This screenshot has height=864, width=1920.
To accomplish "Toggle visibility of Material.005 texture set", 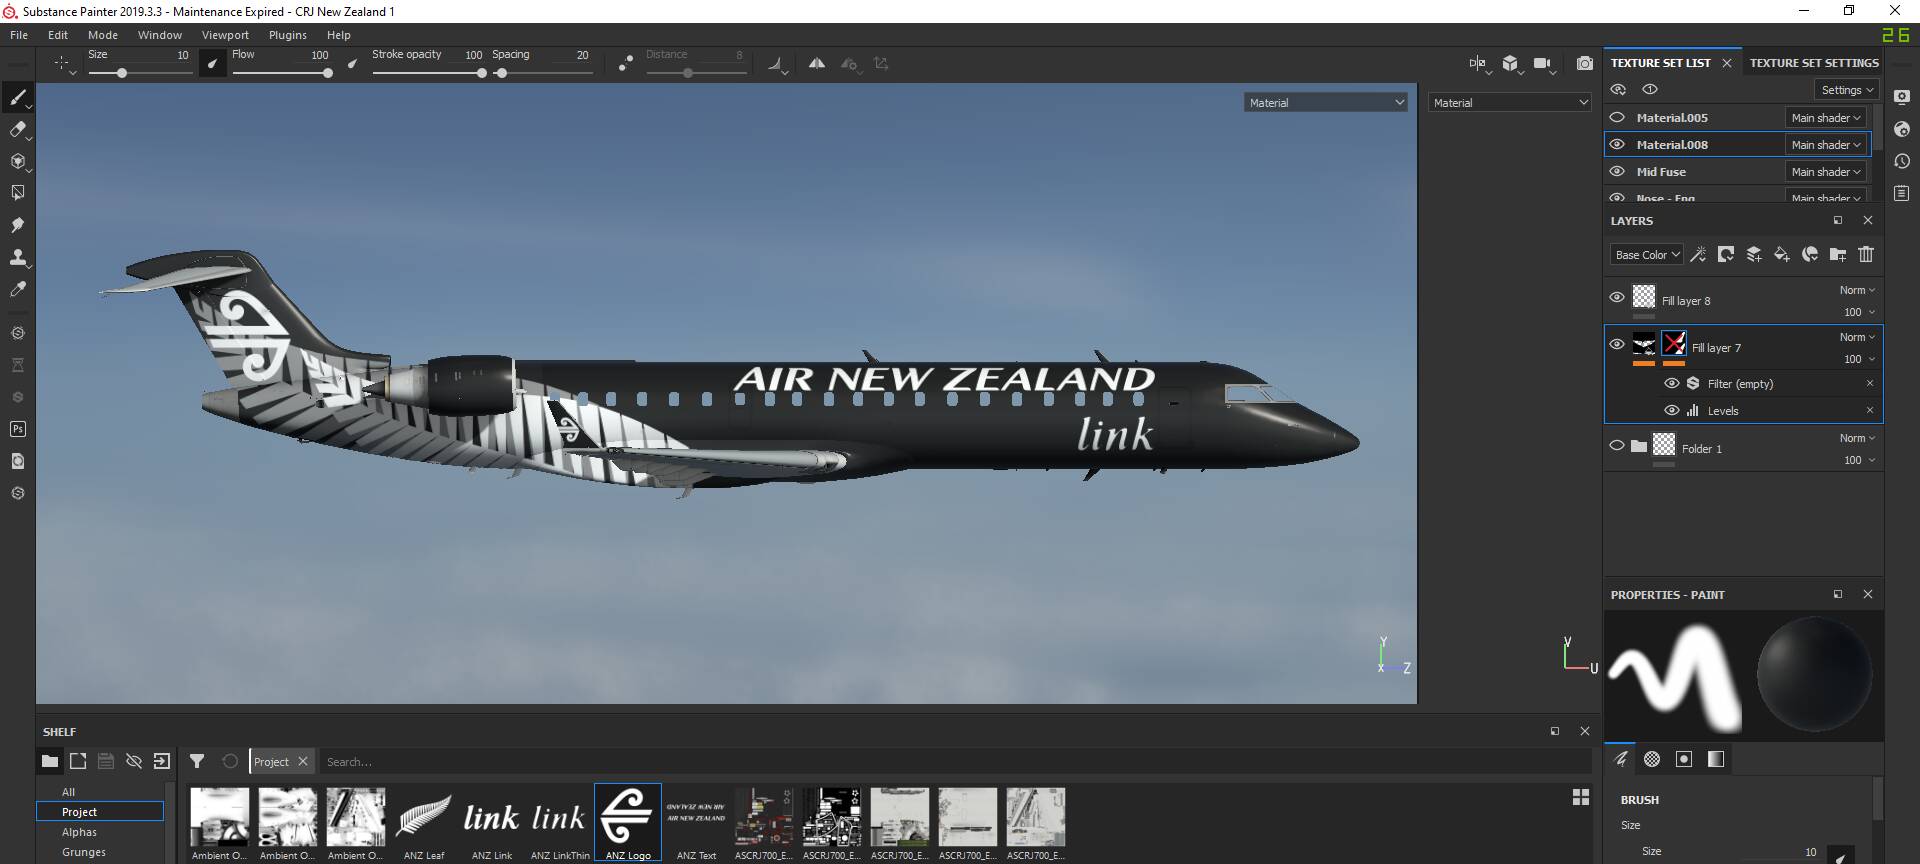I will click(1617, 117).
